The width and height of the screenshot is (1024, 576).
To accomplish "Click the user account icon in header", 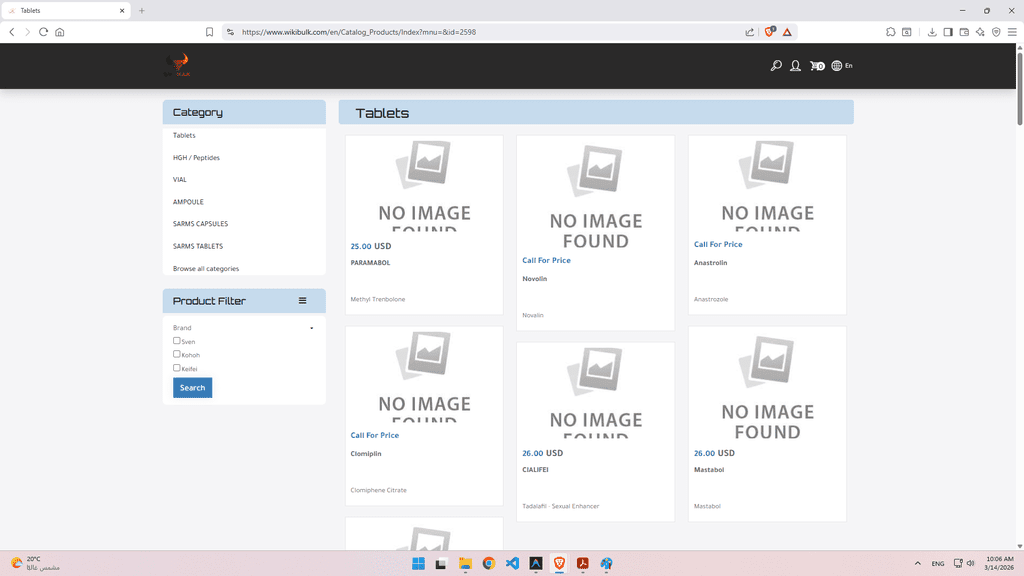I will pyautogui.click(x=795, y=66).
